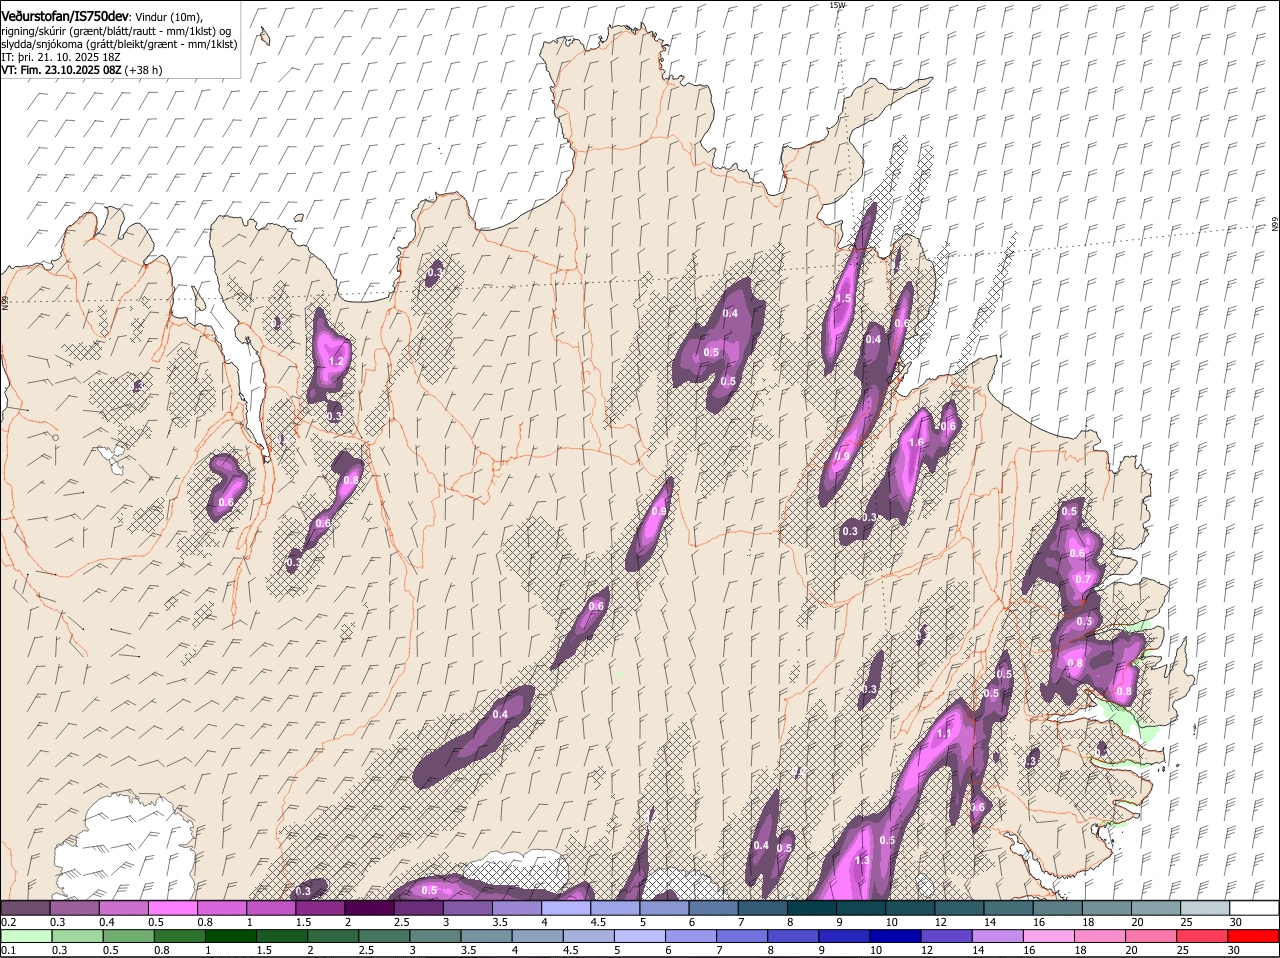Click the 1.1 precipitation value on the map

coord(944,734)
